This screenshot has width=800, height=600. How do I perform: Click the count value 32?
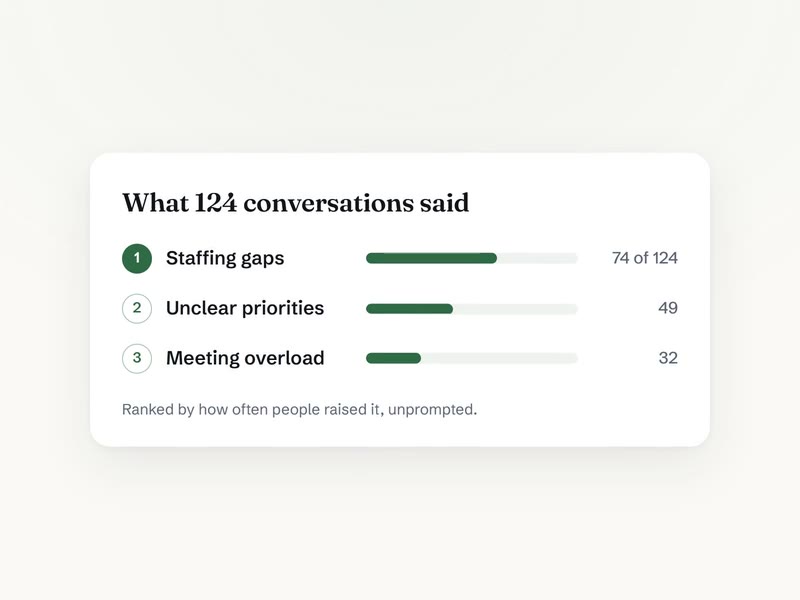[668, 358]
